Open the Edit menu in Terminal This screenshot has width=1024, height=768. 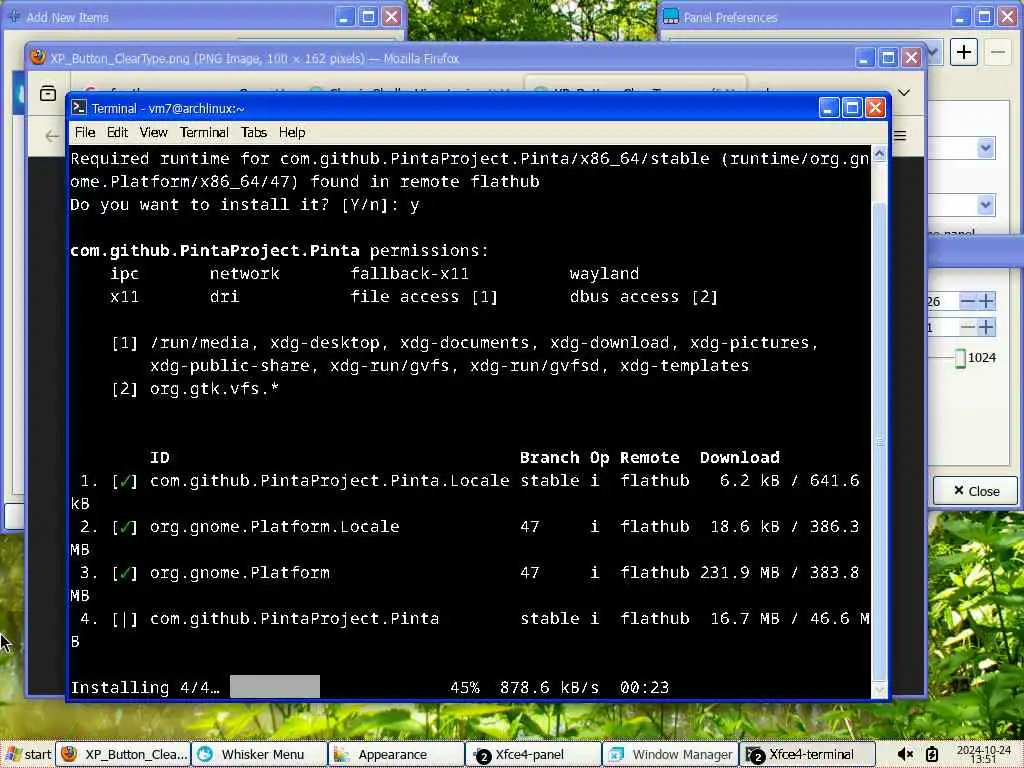point(118,133)
